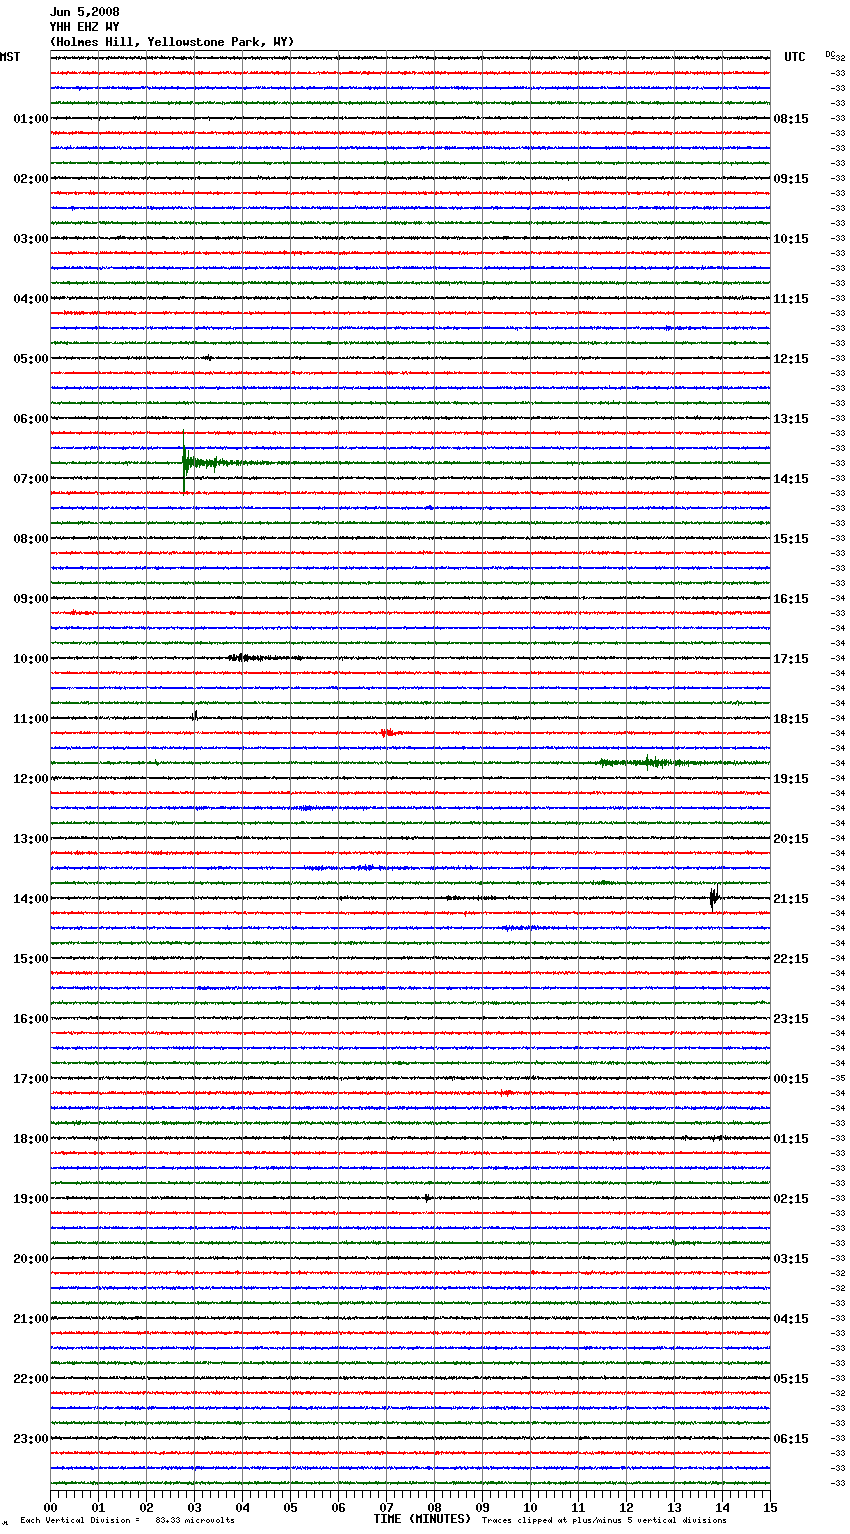
Task: Click the "03" tick on the minutes axis
Action: [195, 1507]
